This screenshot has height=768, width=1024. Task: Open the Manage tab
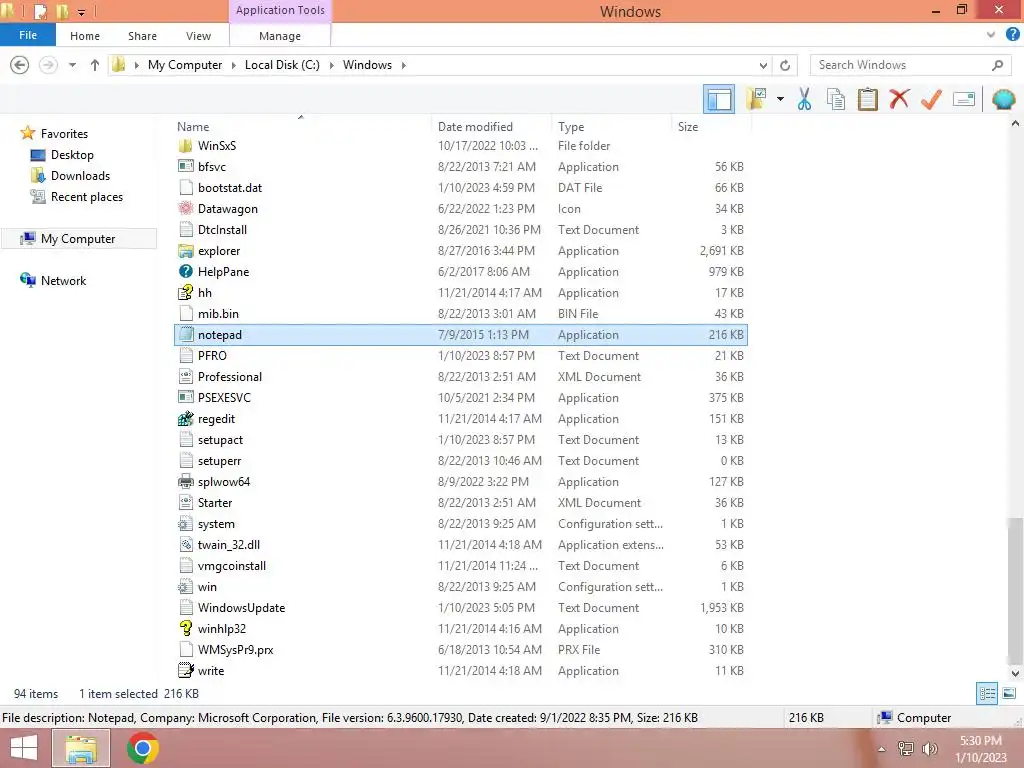click(x=280, y=36)
